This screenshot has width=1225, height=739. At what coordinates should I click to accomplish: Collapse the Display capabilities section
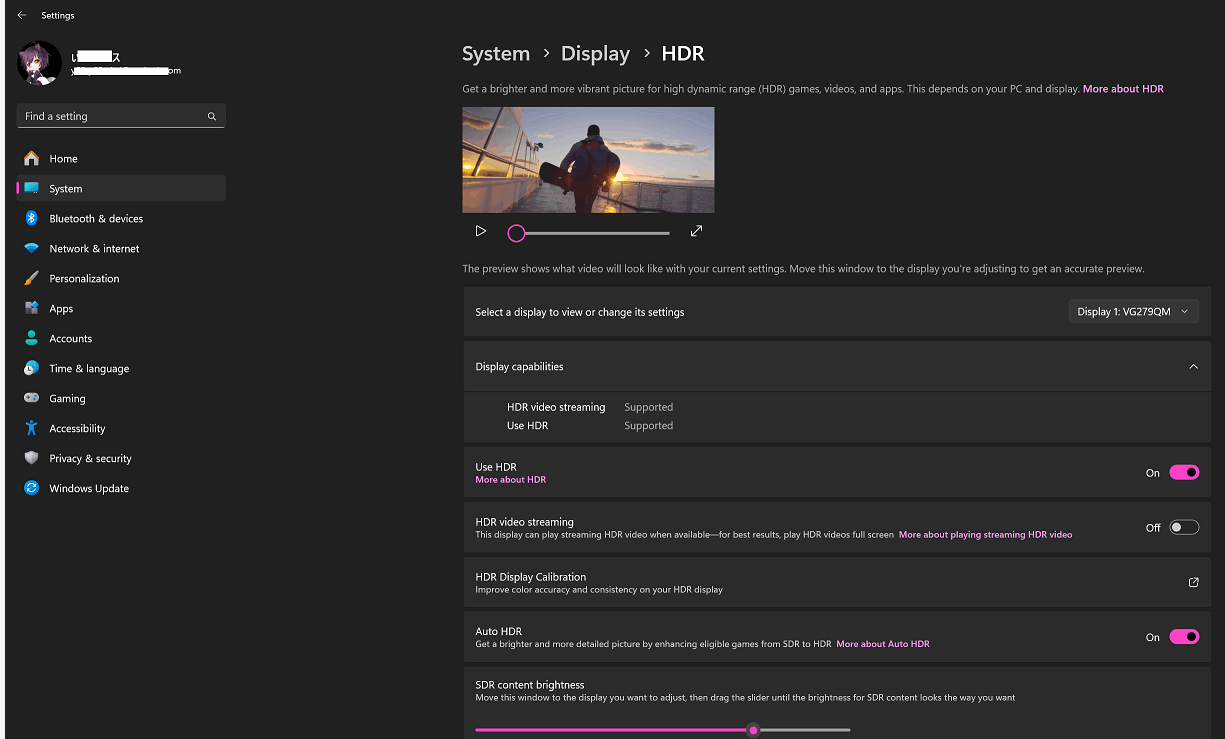[x=1193, y=366]
